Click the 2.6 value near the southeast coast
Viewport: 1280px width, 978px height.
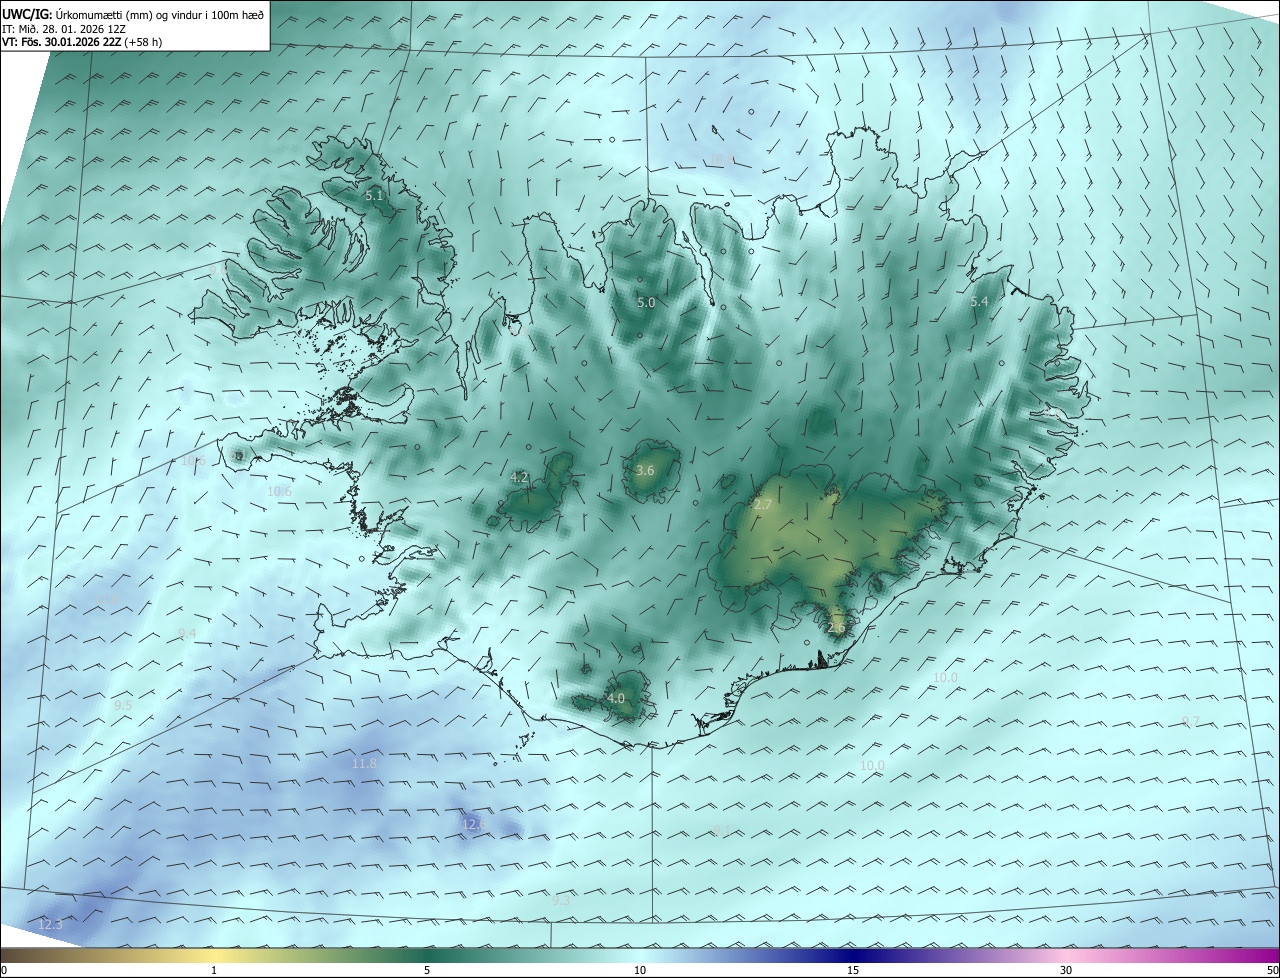click(x=836, y=628)
